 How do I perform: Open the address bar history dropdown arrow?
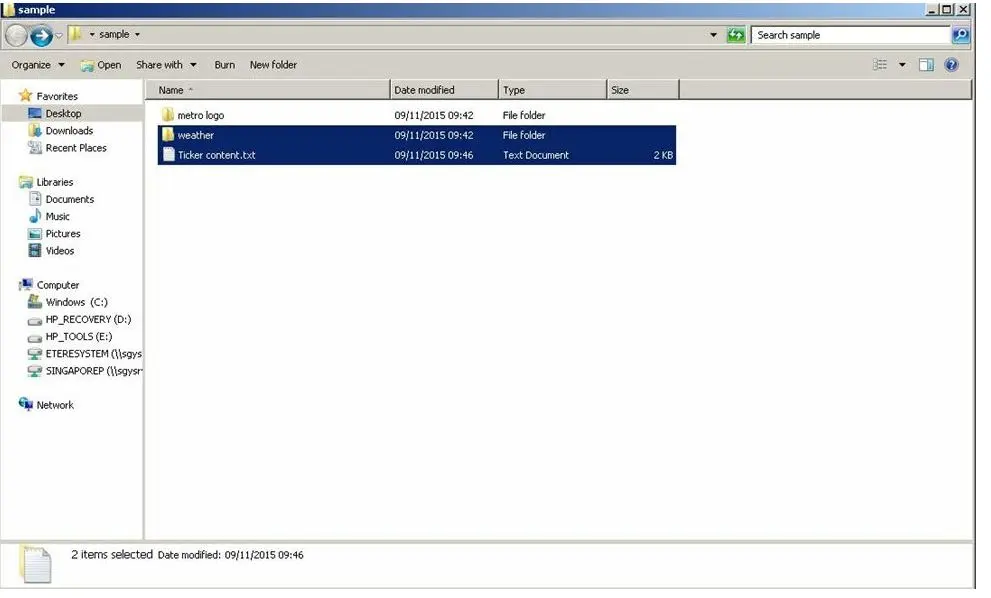click(x=714, y=35)
